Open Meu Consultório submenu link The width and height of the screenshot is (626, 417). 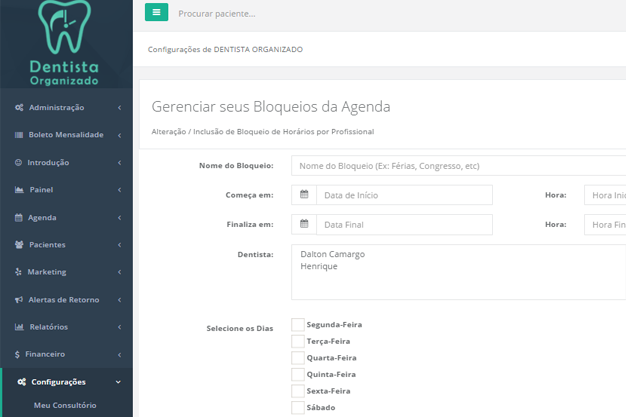(65, 405)
